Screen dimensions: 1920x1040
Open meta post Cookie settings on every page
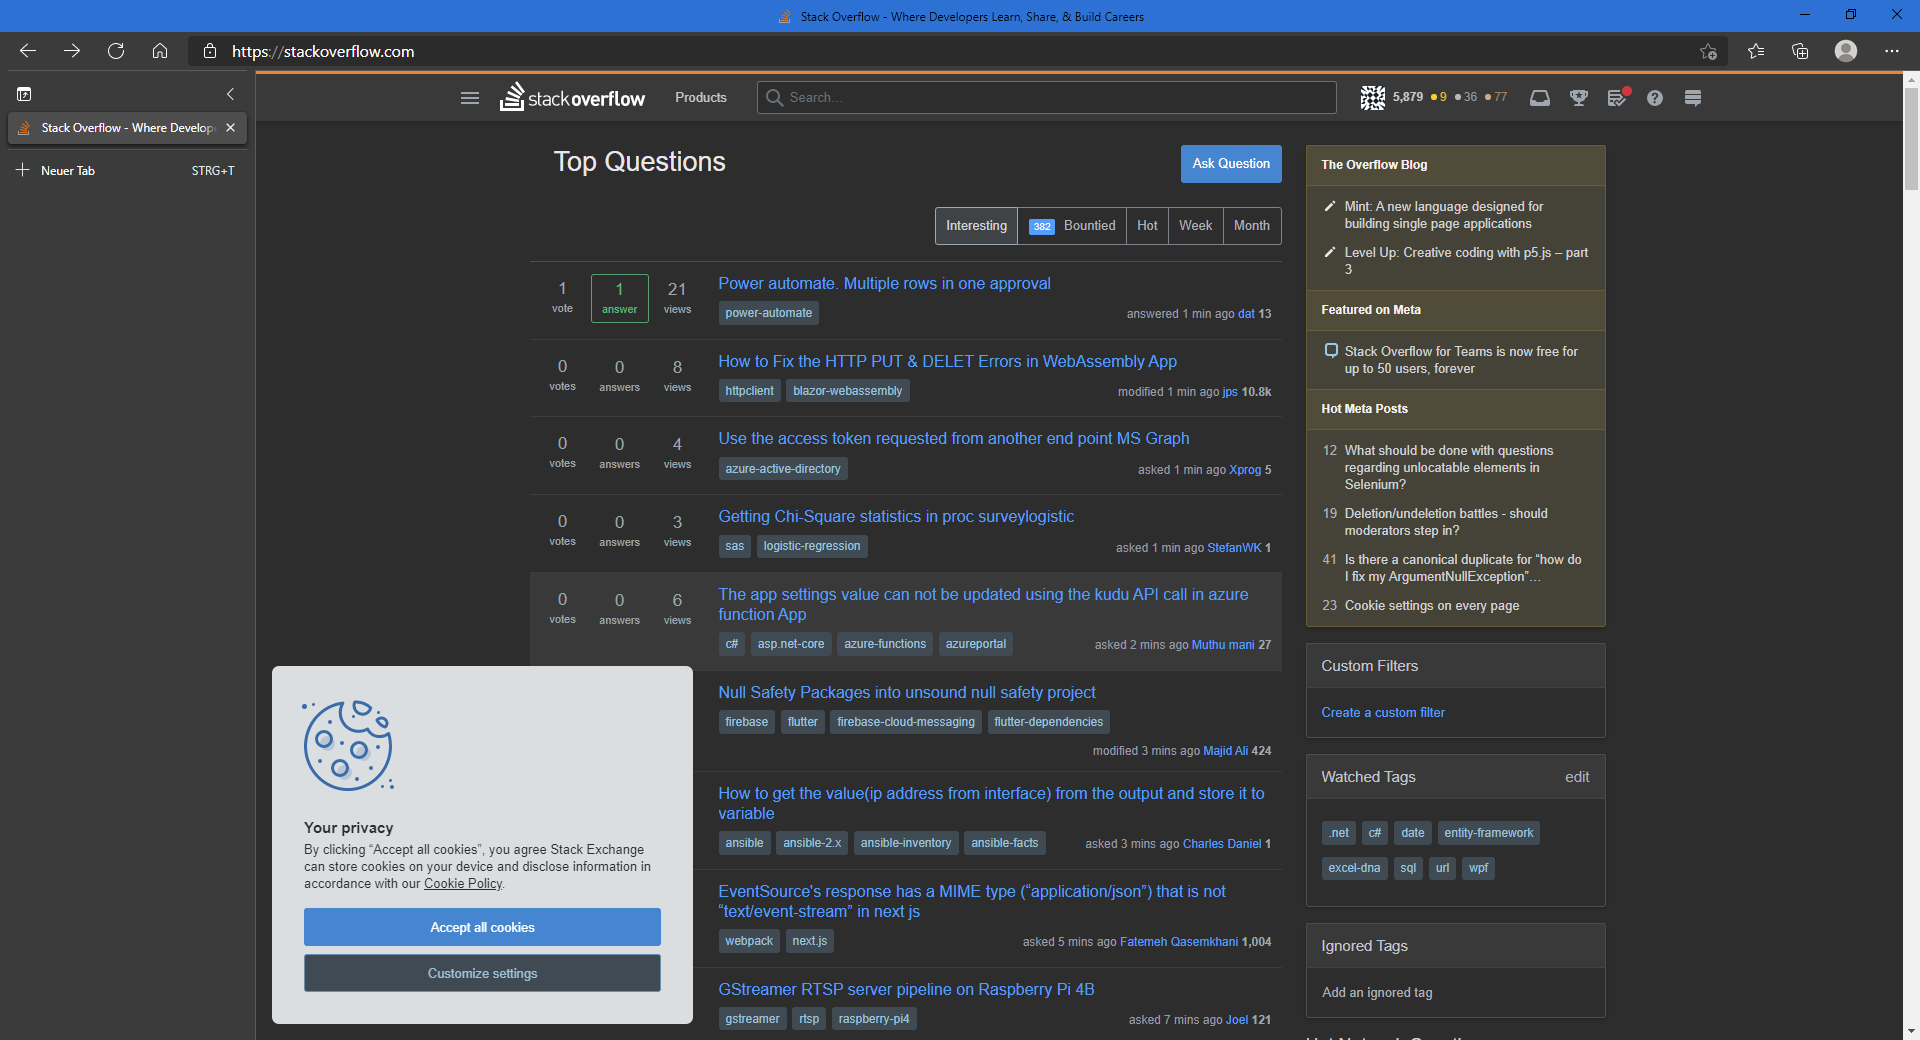[1431, 606]
